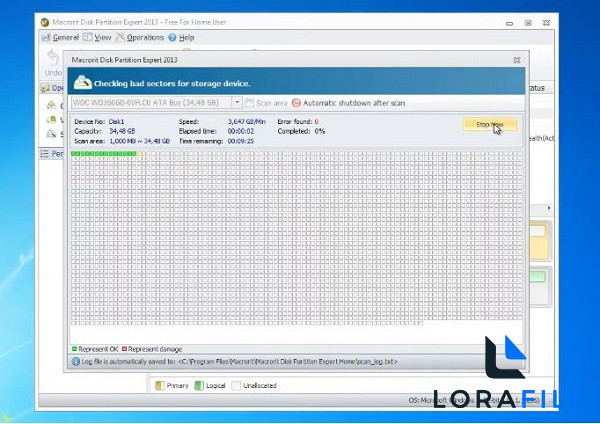The image size is (600, 424).
Task: Minimize the main Macrorit window
Action: [509, 23]
